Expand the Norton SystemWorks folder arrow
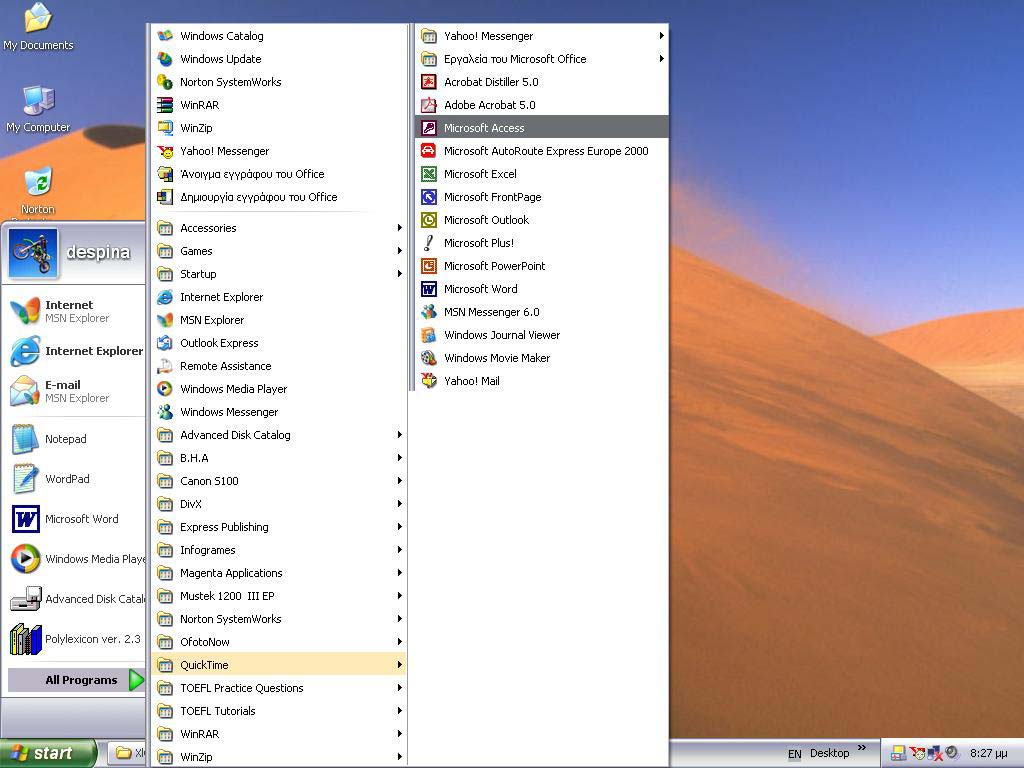The image size is (1024, 768). (400, 619)
